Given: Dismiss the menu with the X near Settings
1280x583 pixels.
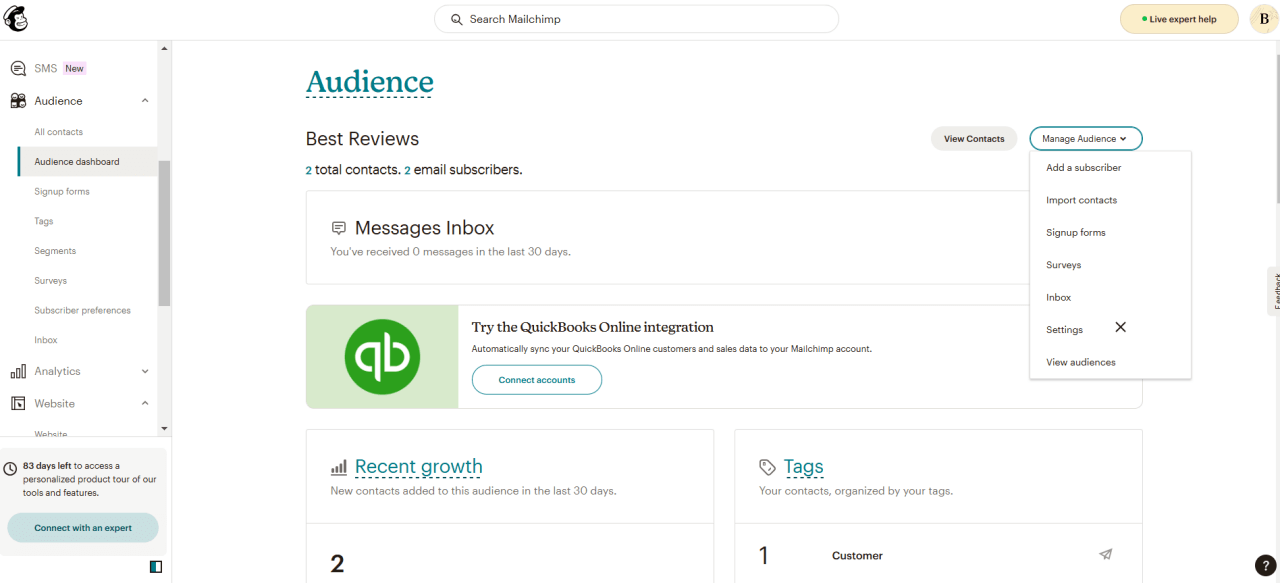Looking at the screenshot, I should [x=1120, y=327].
